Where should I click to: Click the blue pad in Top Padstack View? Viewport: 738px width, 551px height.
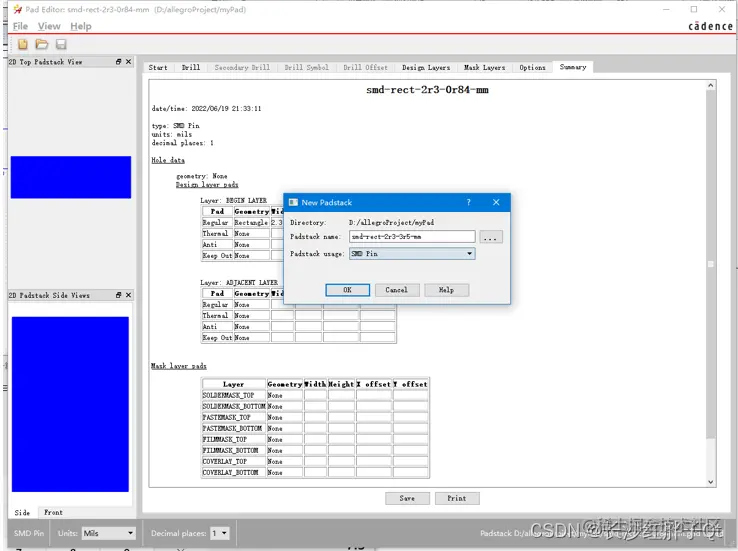pyautogui.click(x=71, y=177)
